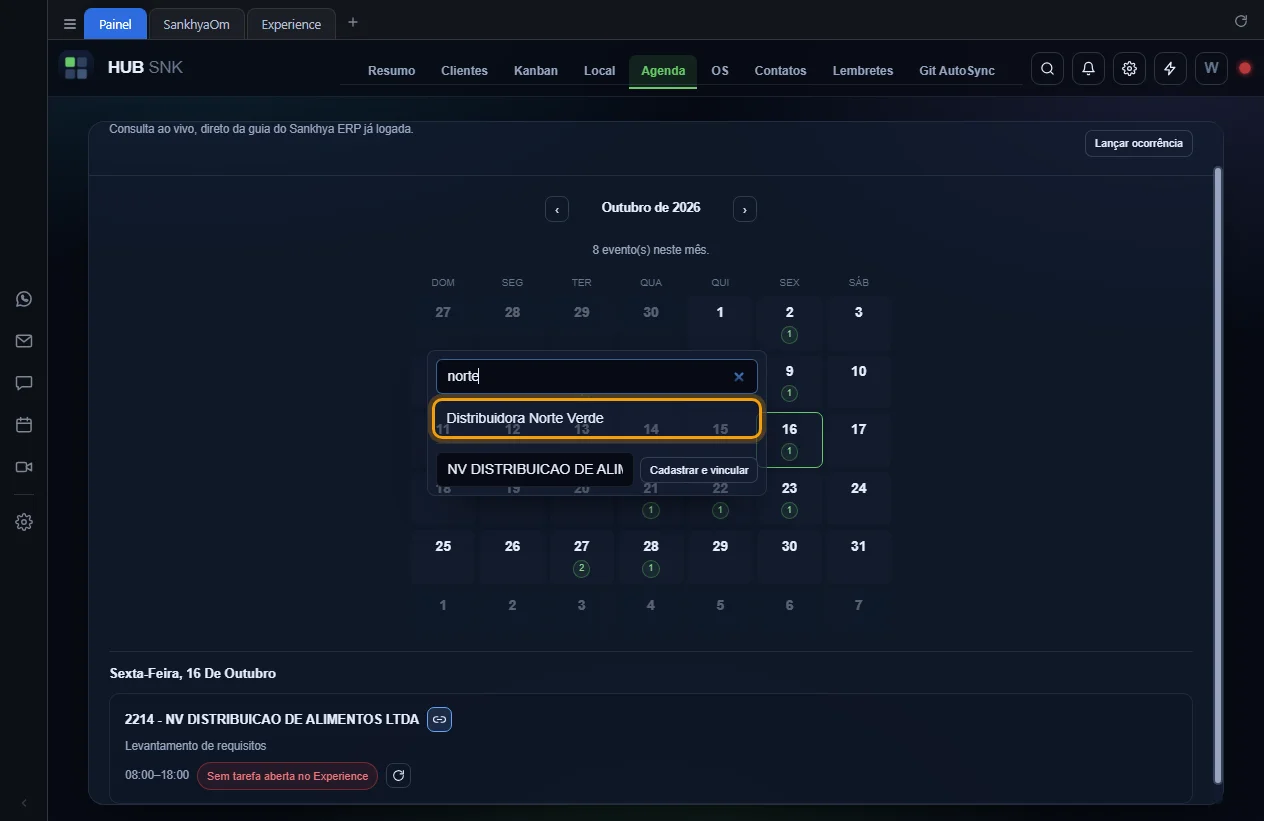Screen dimensions: 1264x821
Task: Clear the search field with X
Action: tap(739, 377)
